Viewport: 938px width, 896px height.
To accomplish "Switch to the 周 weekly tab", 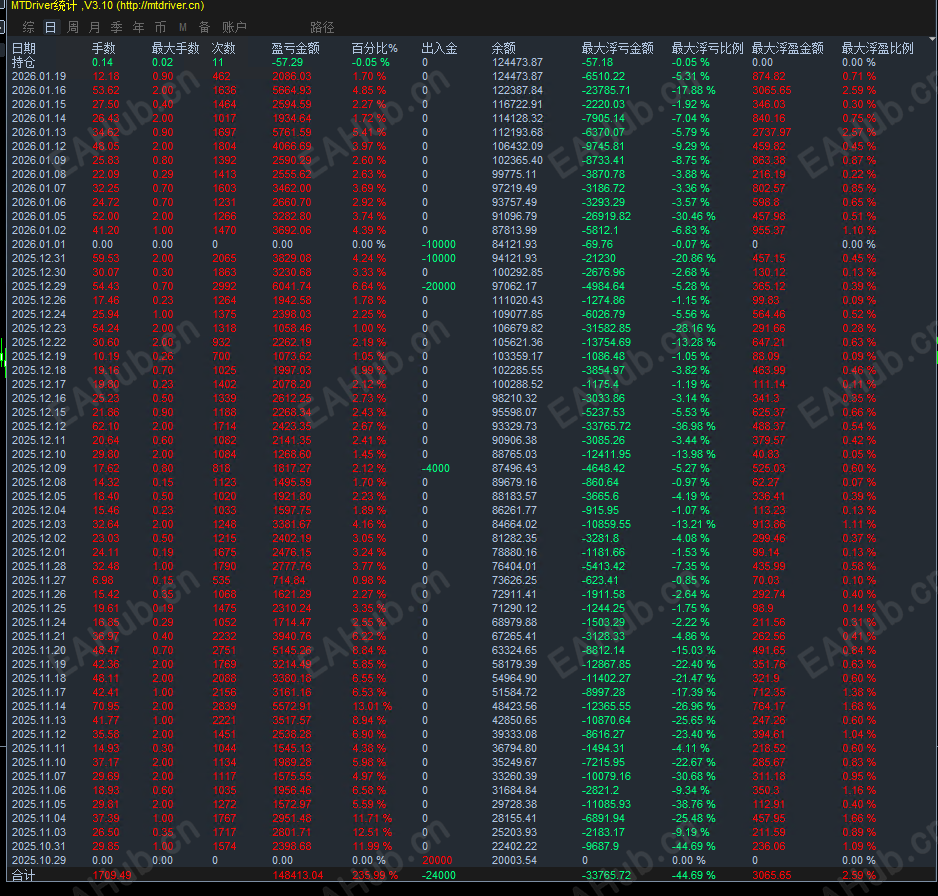I will (73, 27).
